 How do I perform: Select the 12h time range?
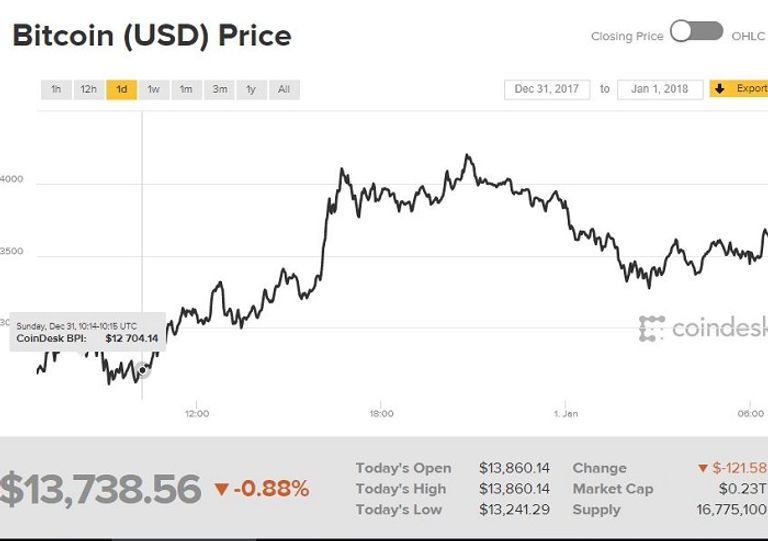coord(88,89)
